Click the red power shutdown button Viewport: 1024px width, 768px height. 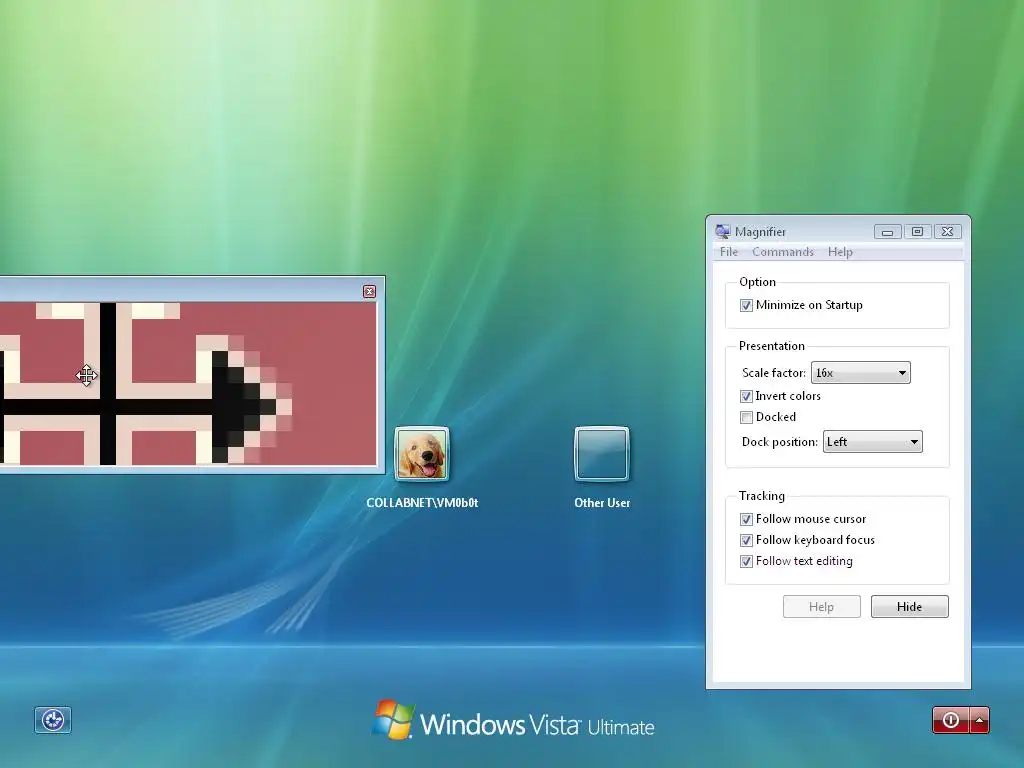click(951, 720)
